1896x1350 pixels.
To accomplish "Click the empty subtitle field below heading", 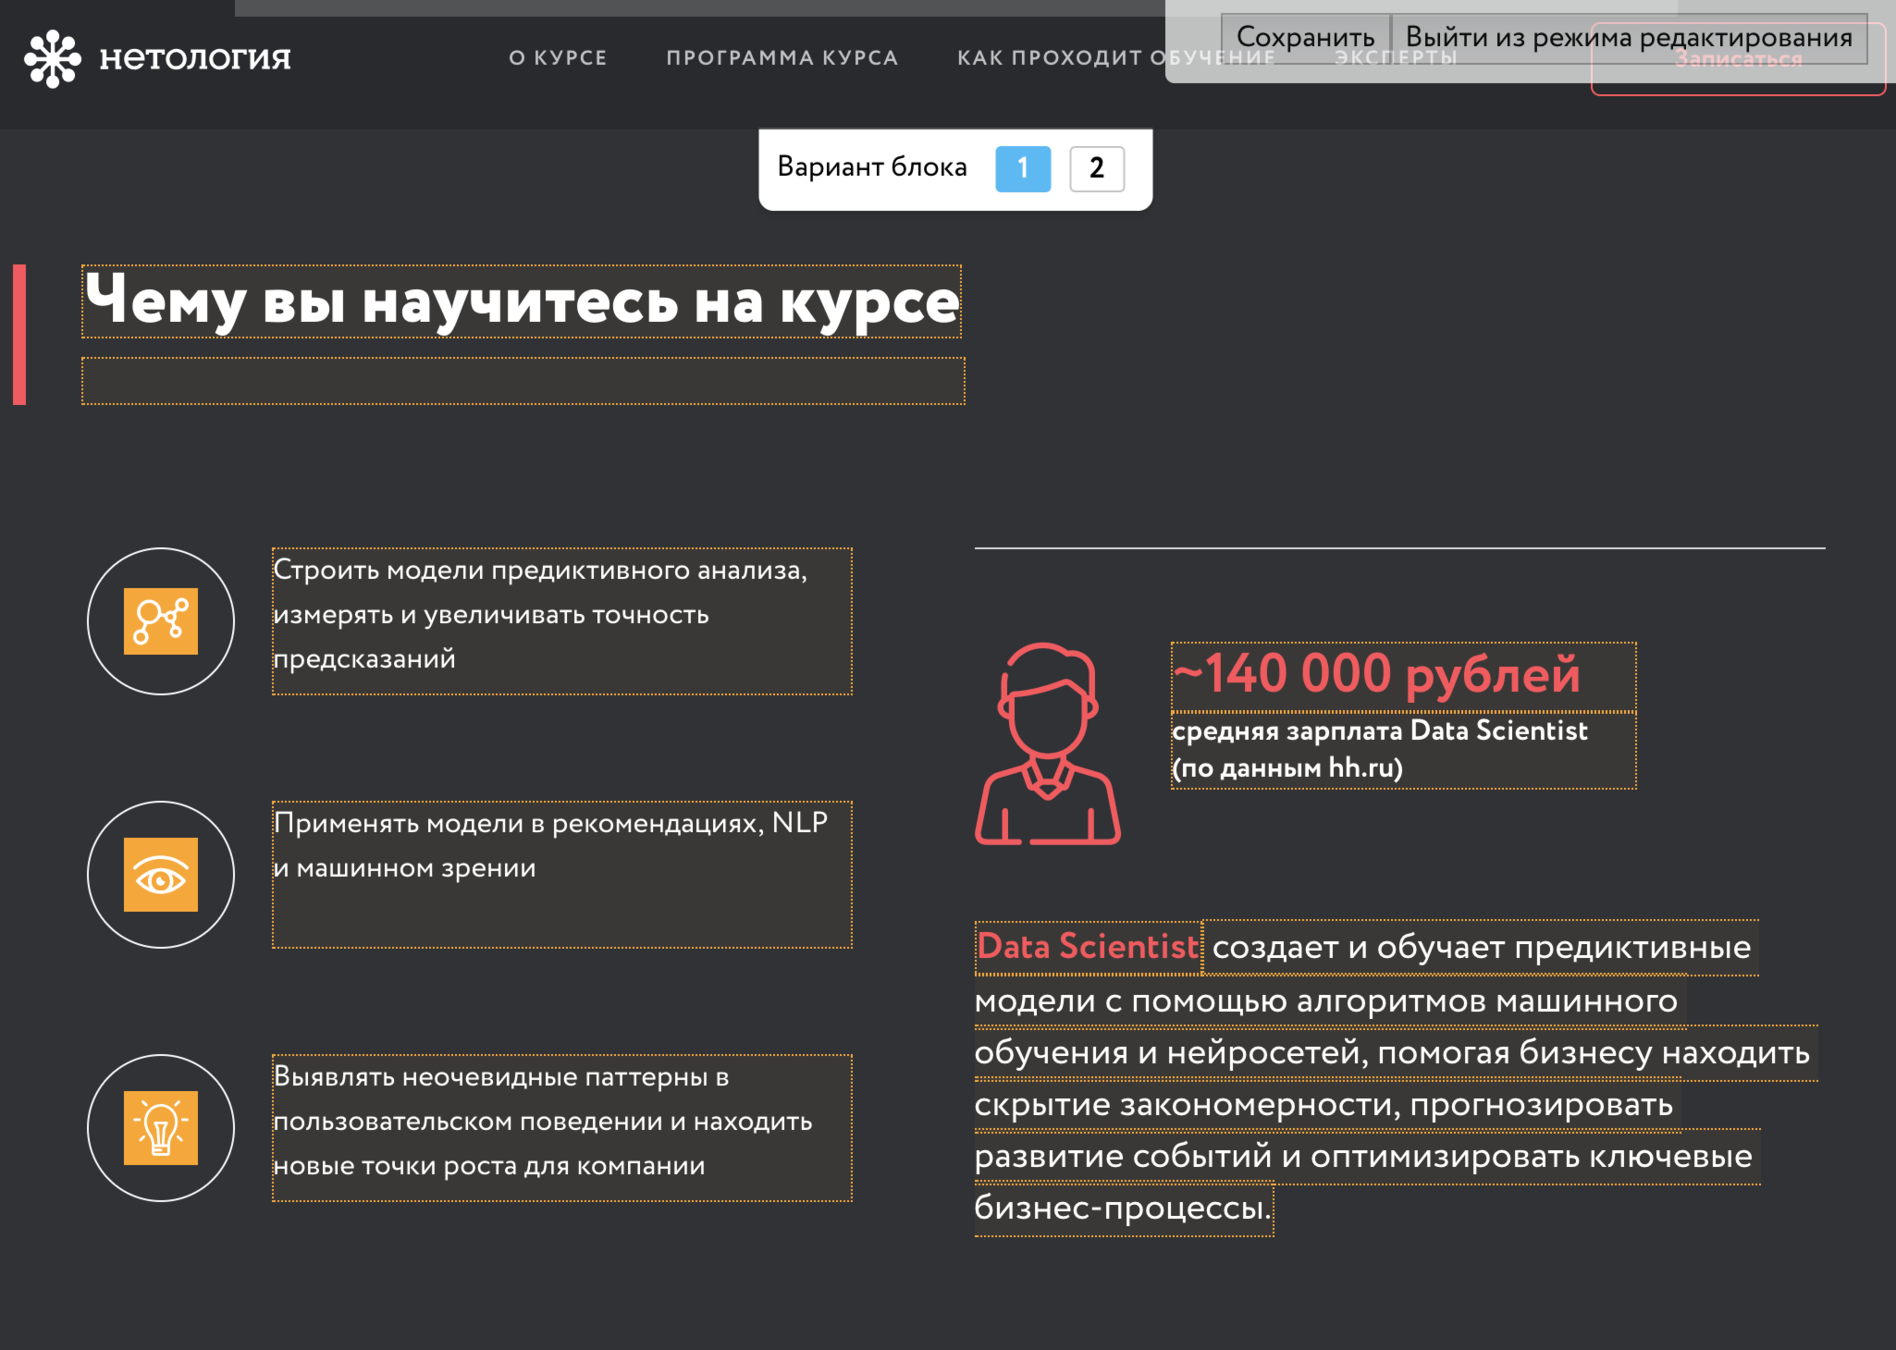I will (523, 381).
